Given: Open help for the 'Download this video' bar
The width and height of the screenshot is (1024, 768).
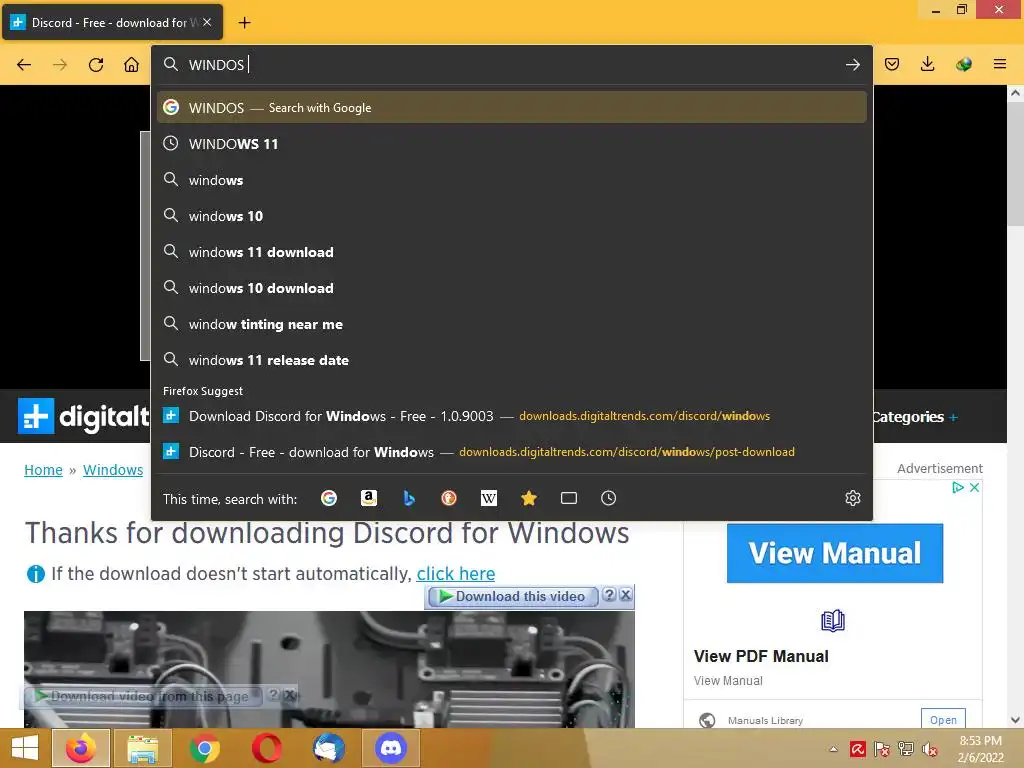Looking at the screenshot, I should coord(609,595).
